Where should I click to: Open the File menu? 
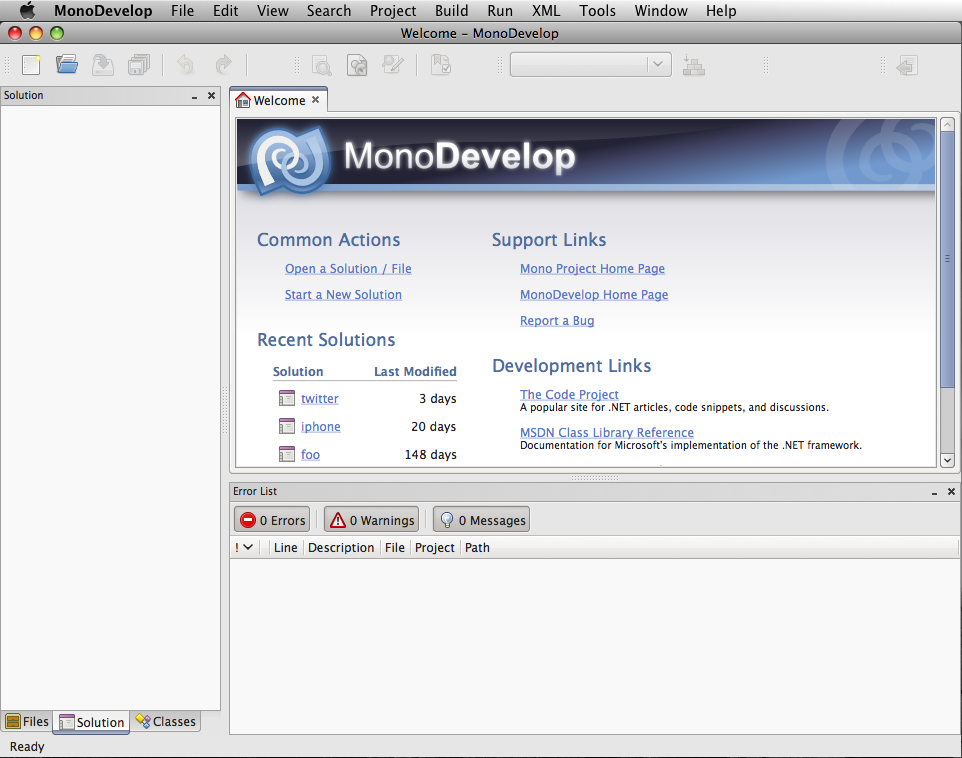(182, 10)
